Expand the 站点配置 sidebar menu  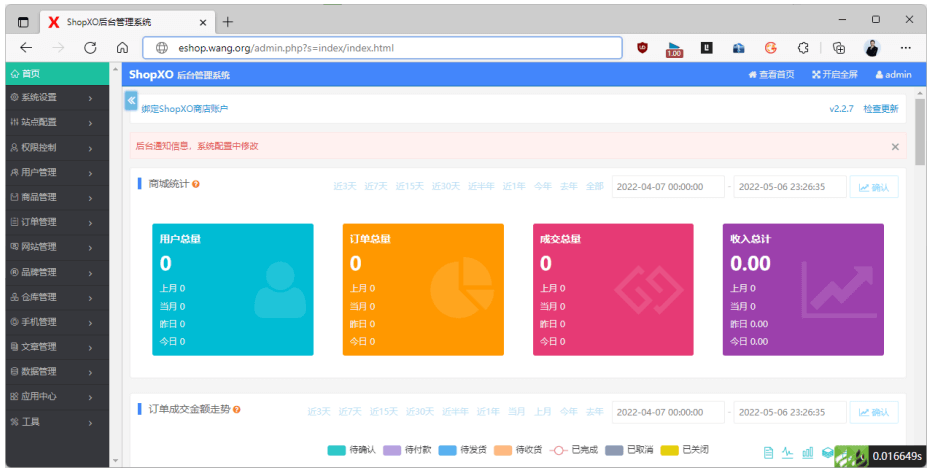[57, 123]
